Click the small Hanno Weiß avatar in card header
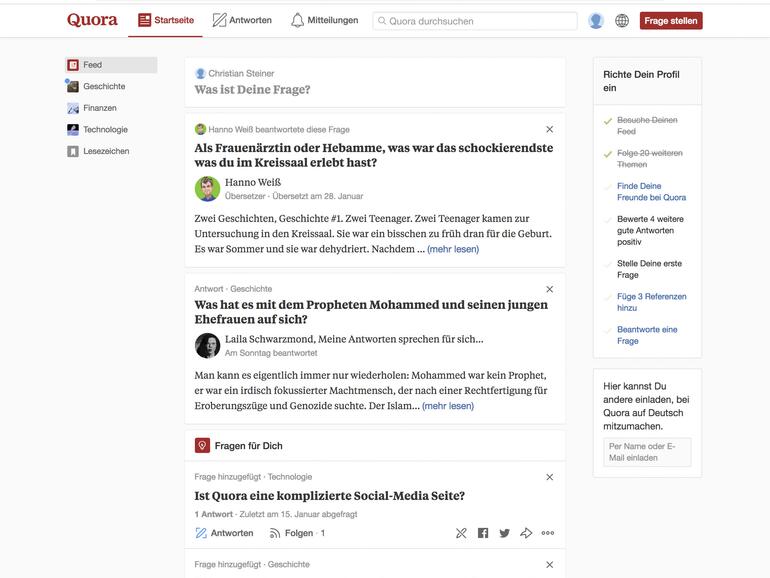 tap(200, 130)
